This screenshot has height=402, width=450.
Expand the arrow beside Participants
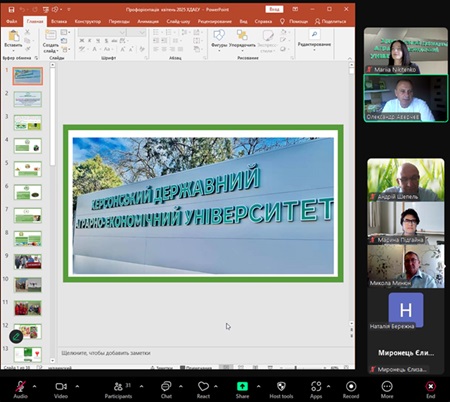141,386
